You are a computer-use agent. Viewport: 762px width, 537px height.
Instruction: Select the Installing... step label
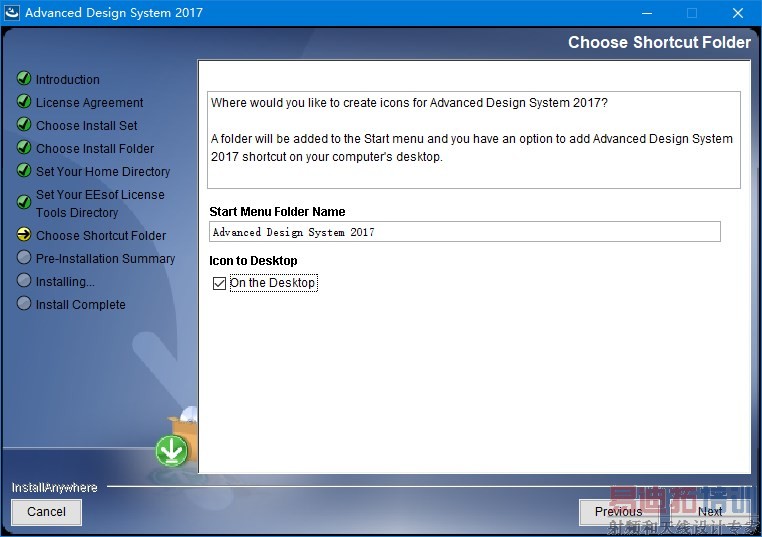coord(65,282)
